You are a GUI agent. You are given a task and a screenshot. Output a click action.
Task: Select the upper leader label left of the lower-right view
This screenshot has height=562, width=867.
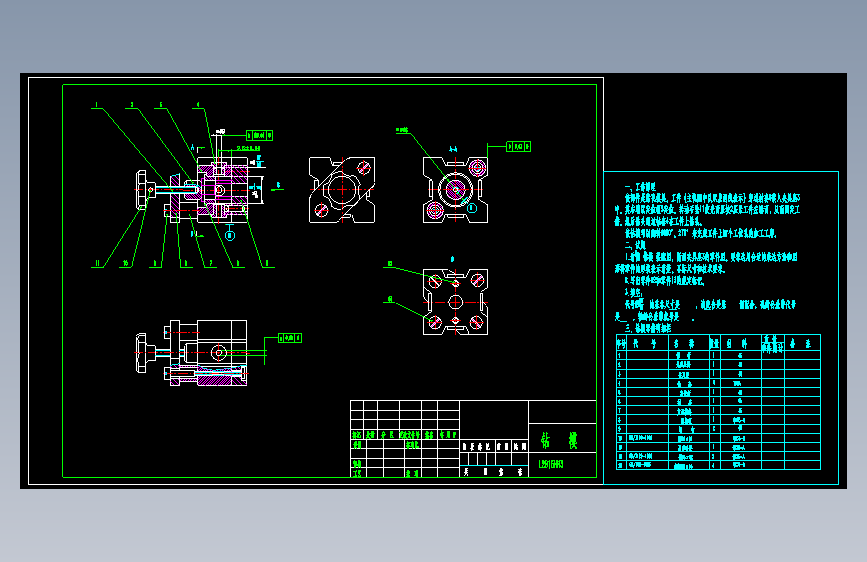coord(390,264)
